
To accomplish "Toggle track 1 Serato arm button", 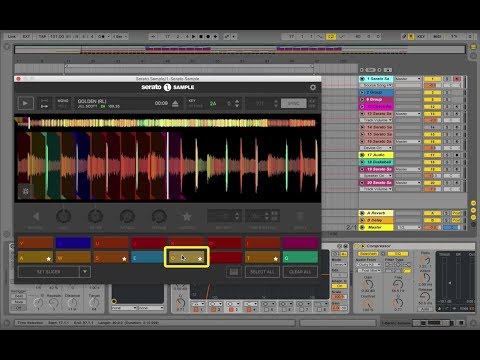I will coord(457,79).
